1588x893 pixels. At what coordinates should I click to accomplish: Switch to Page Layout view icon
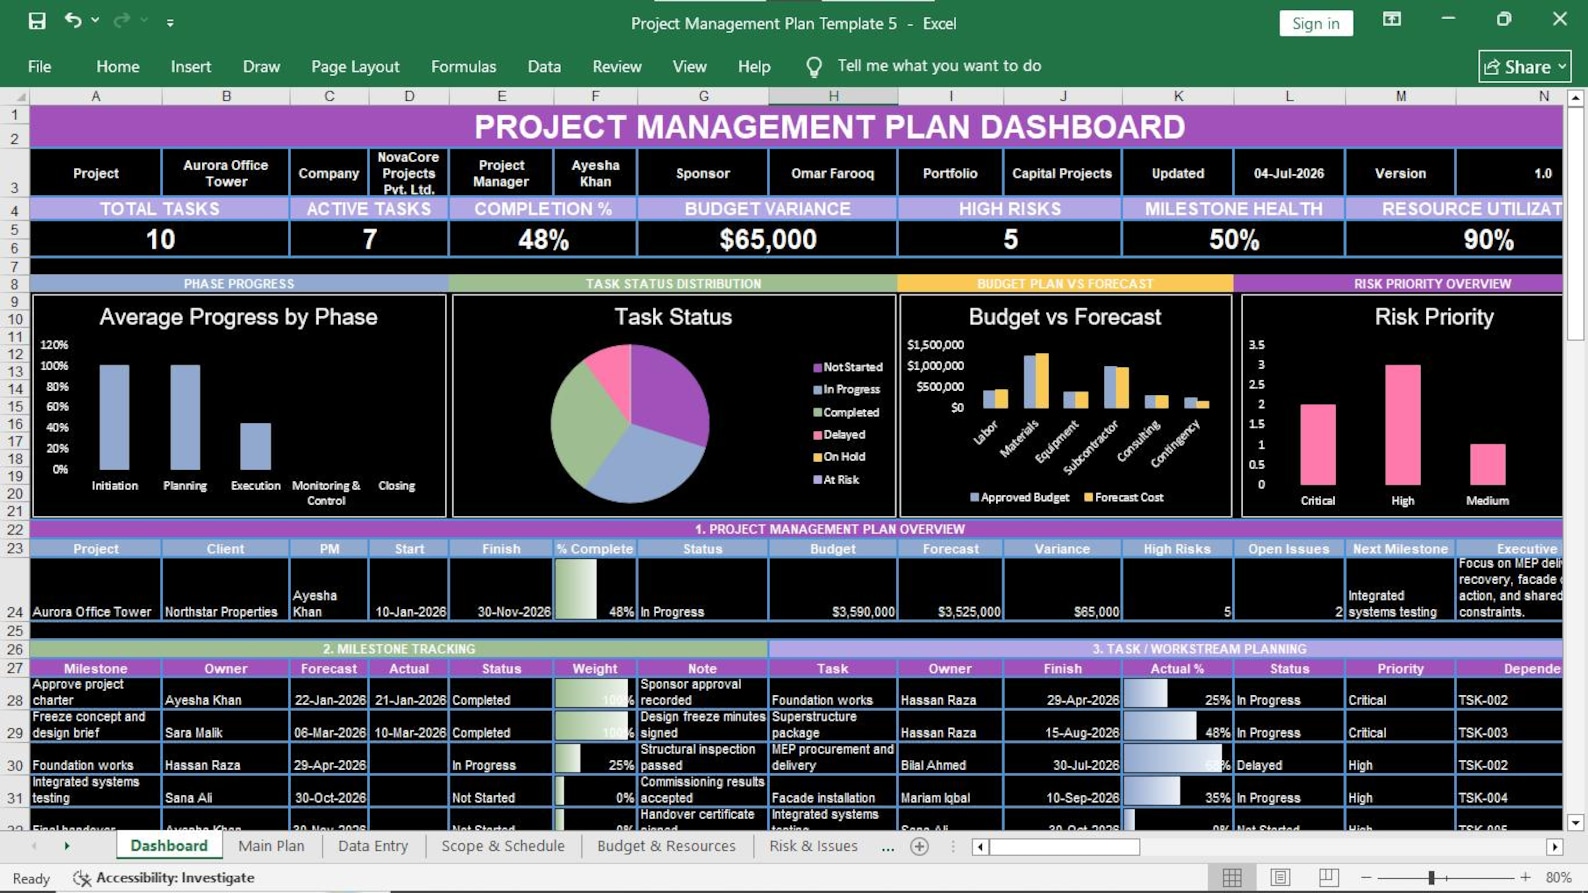(1280, 878)
